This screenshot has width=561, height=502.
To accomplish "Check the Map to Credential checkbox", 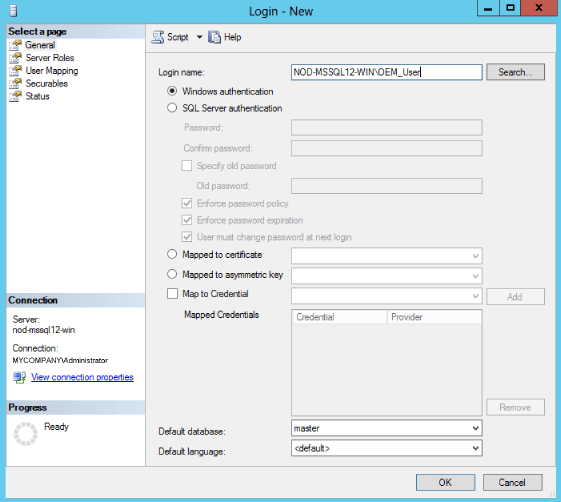I will click(172, 294).
